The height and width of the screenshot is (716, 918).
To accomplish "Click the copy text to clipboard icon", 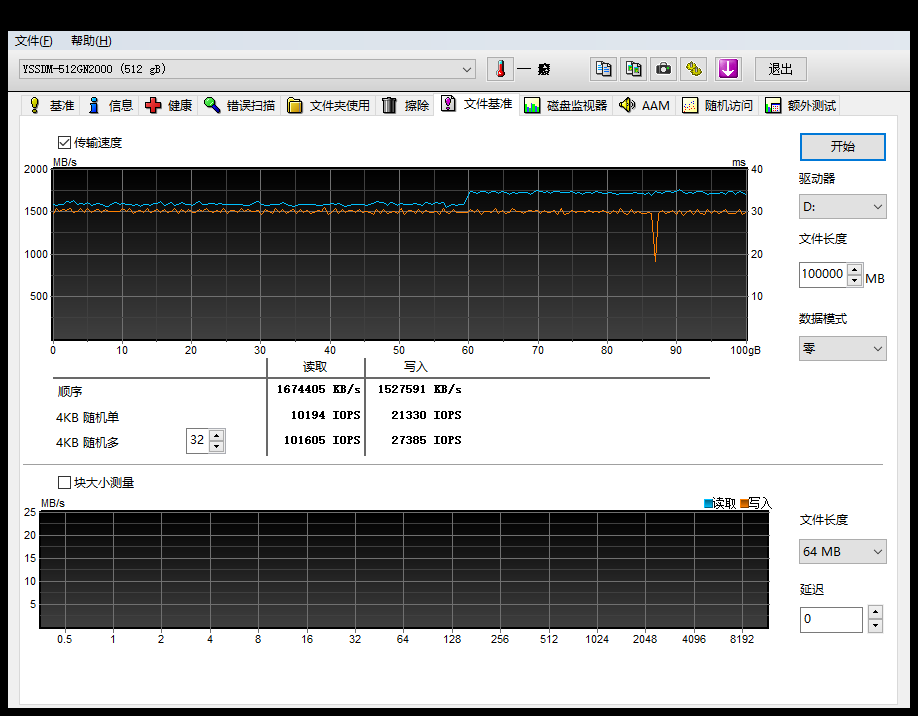I will [x=603, y=69].
